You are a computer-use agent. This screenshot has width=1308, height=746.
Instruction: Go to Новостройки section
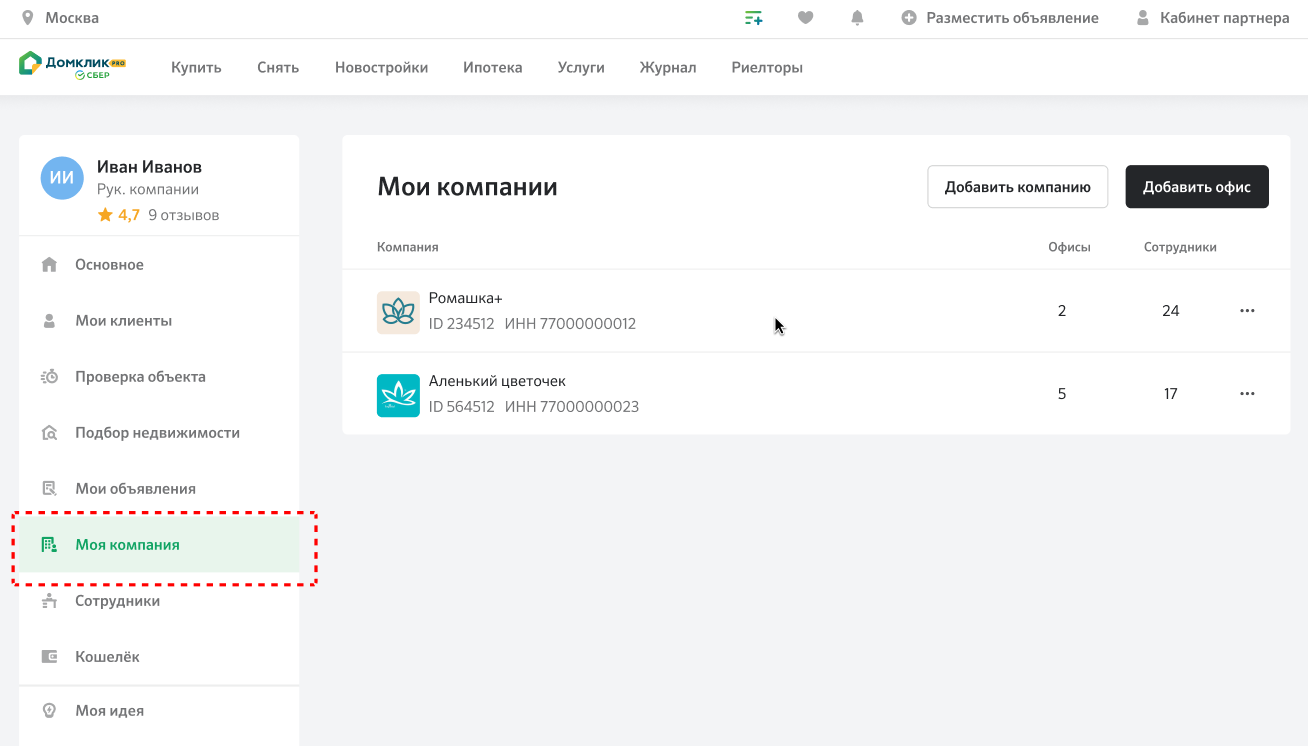382,68
